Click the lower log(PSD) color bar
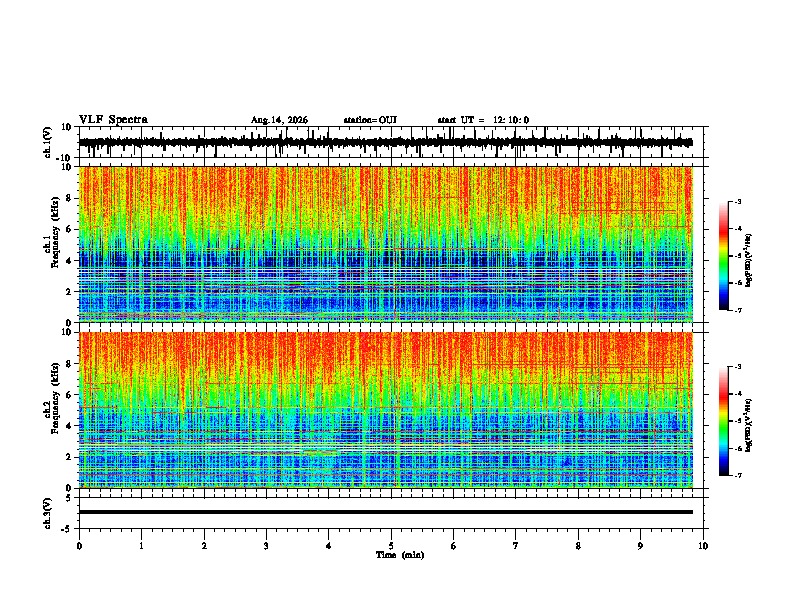792x612 pixels. [723, 421]
